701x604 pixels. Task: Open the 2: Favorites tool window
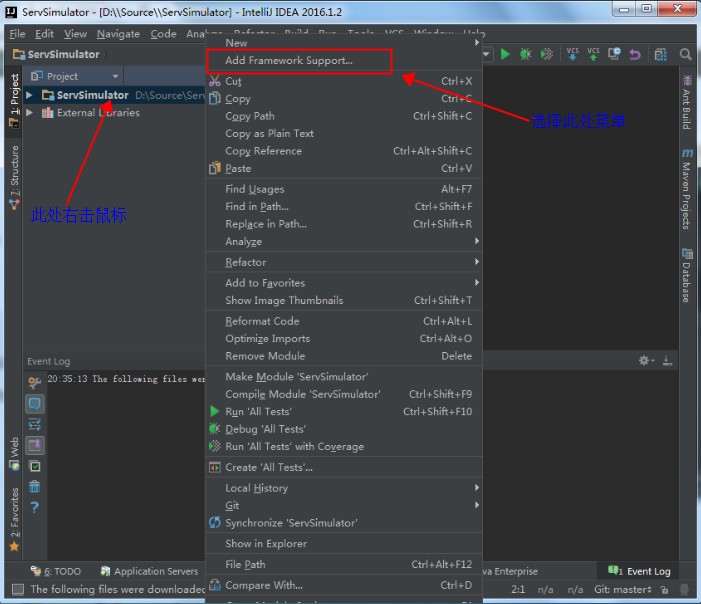[14, 520]
